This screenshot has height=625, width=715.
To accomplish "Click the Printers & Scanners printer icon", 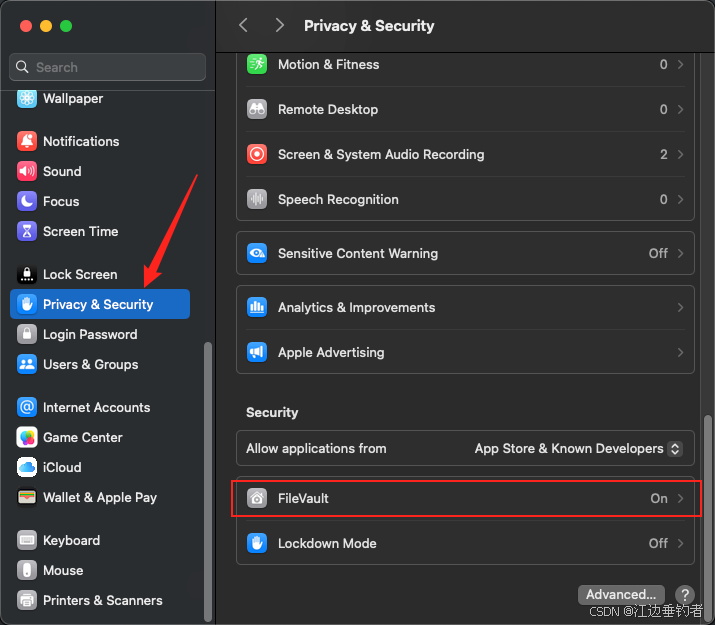I will click(27, 600).
